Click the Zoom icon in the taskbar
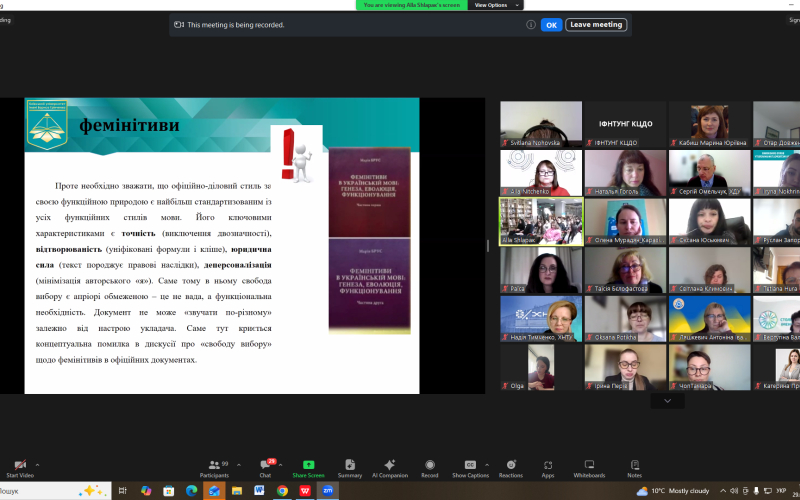800x500 pixels. click(x=328, y=491)
